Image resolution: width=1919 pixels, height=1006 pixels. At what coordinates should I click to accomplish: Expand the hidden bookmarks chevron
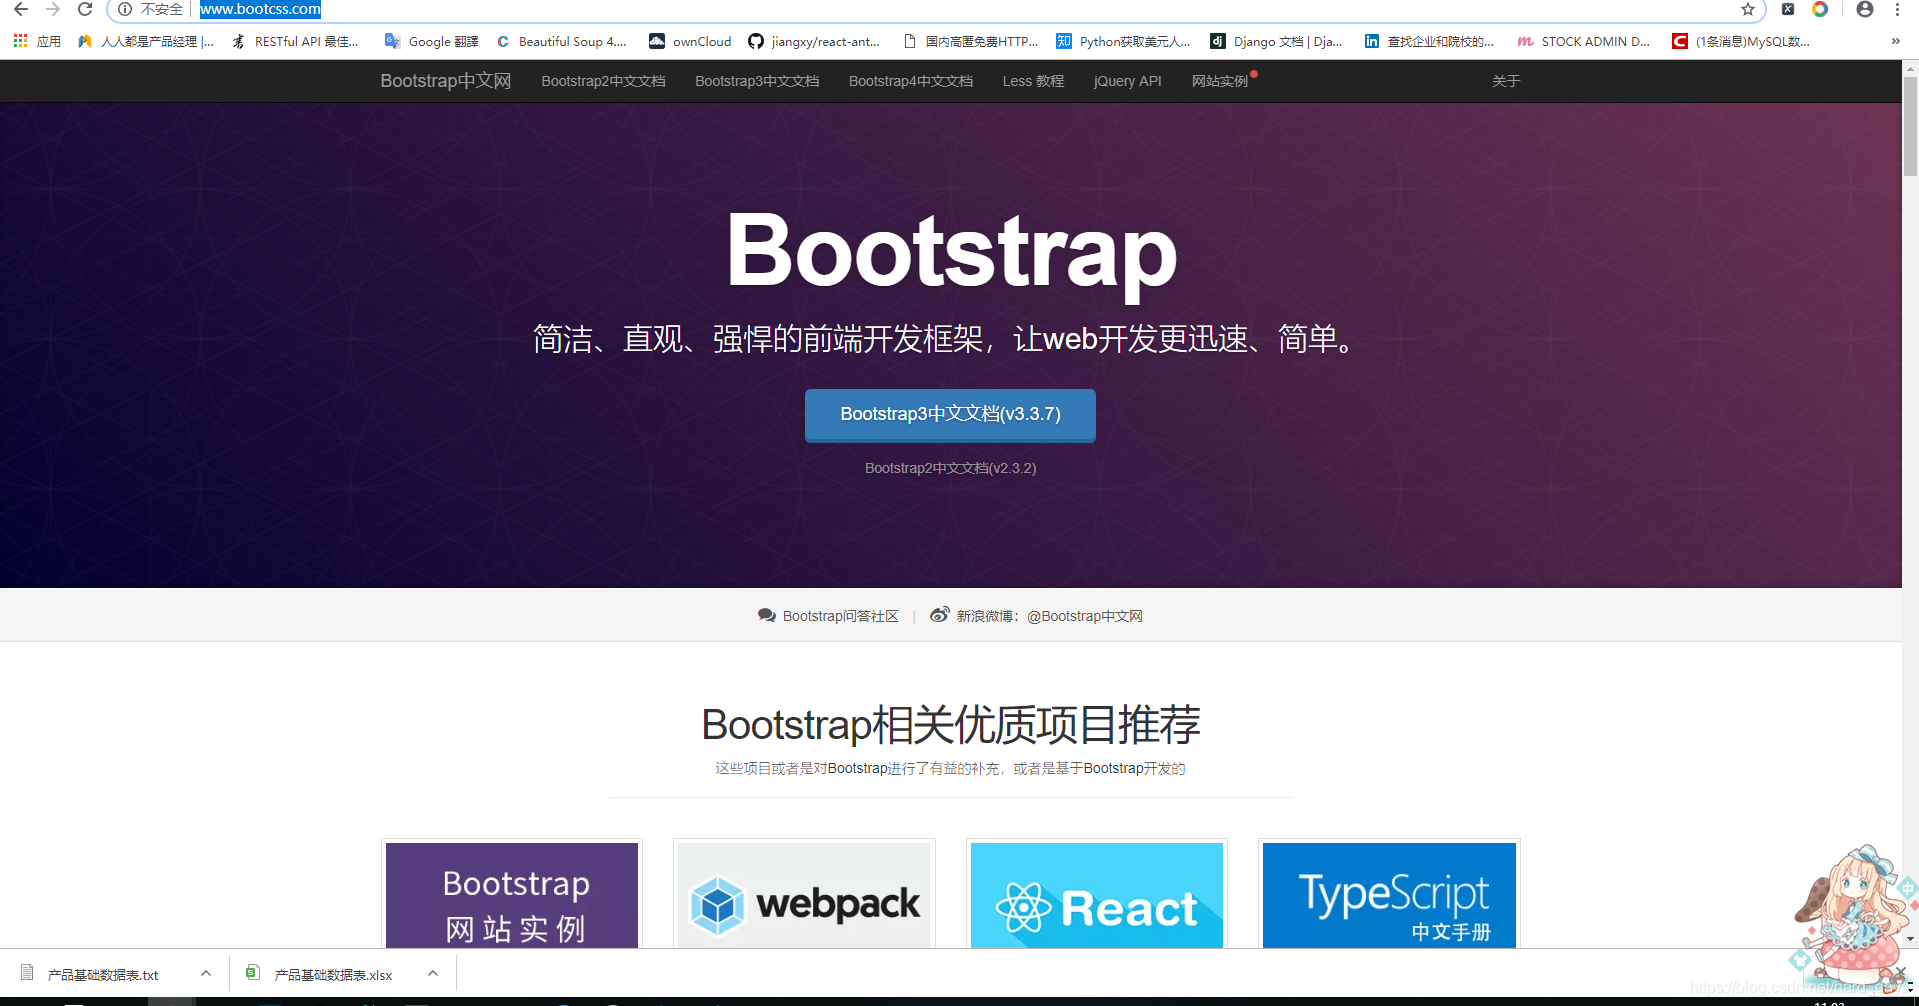[1895, 41]
